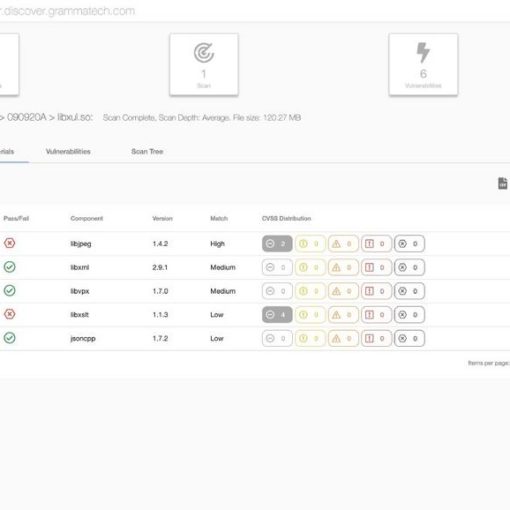Click version 1.7.0 in libvpx row
The height and width of the screenshot is (510, 510).
click(x=160, y=291)
